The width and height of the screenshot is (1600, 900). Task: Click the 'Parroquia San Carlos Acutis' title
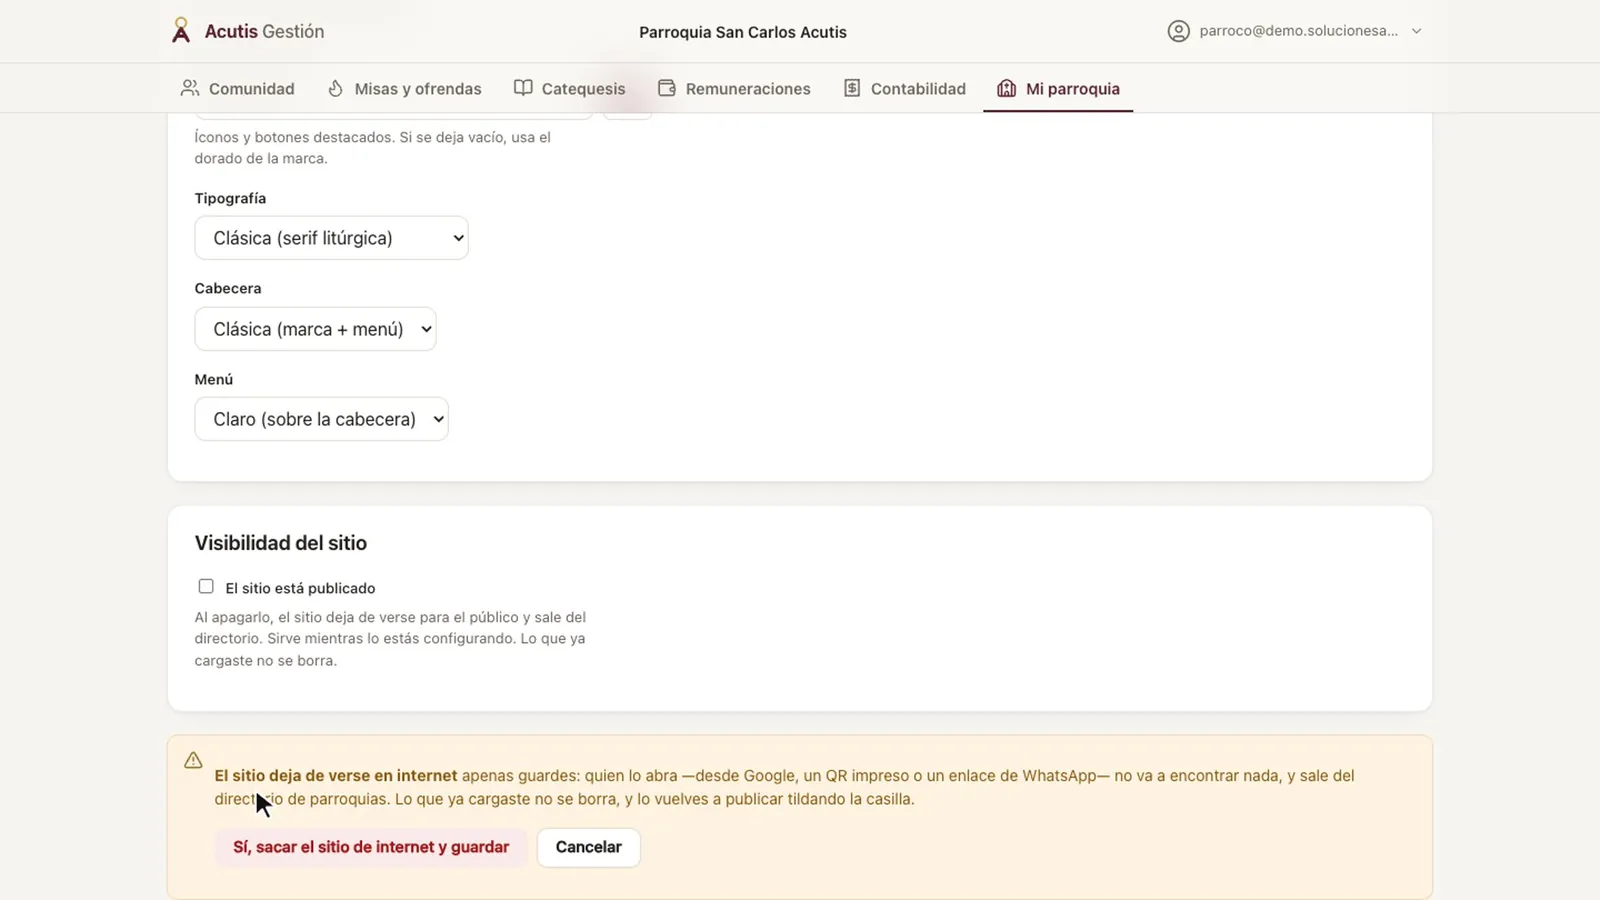click(x=743, y=32)
